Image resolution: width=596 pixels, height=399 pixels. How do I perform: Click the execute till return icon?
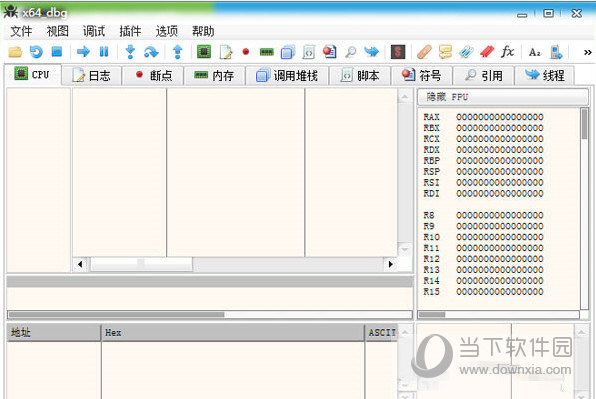pos(178,52)
